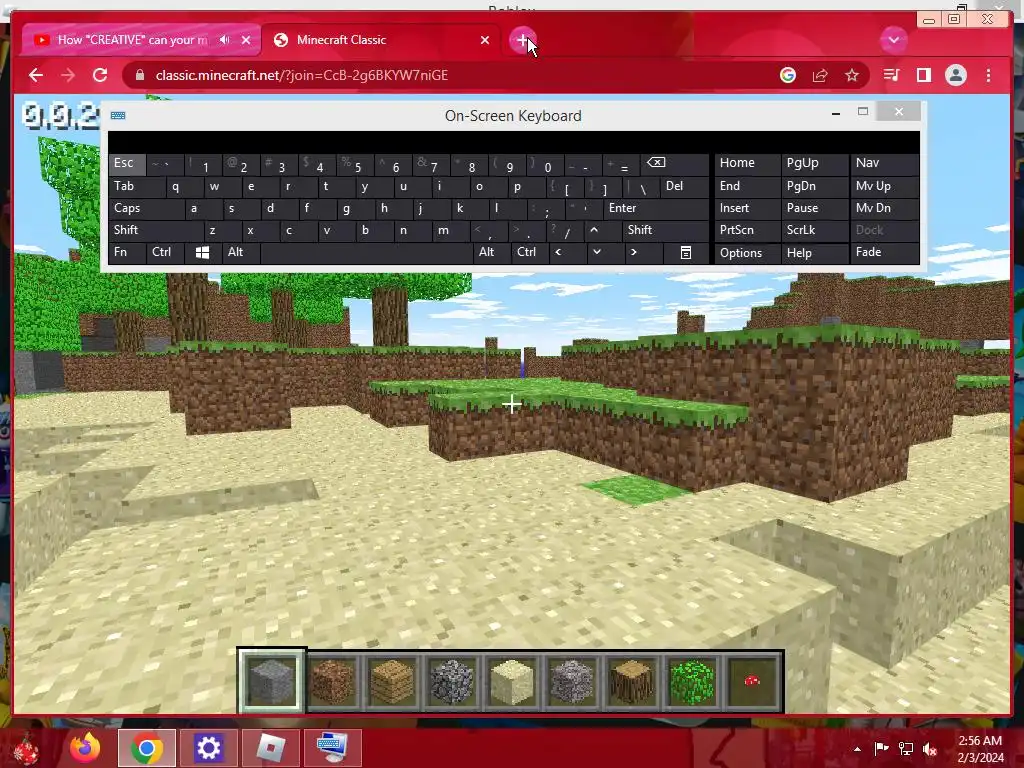
Task: Click the Chrome taskbar icon
Action: click(147, 748)
